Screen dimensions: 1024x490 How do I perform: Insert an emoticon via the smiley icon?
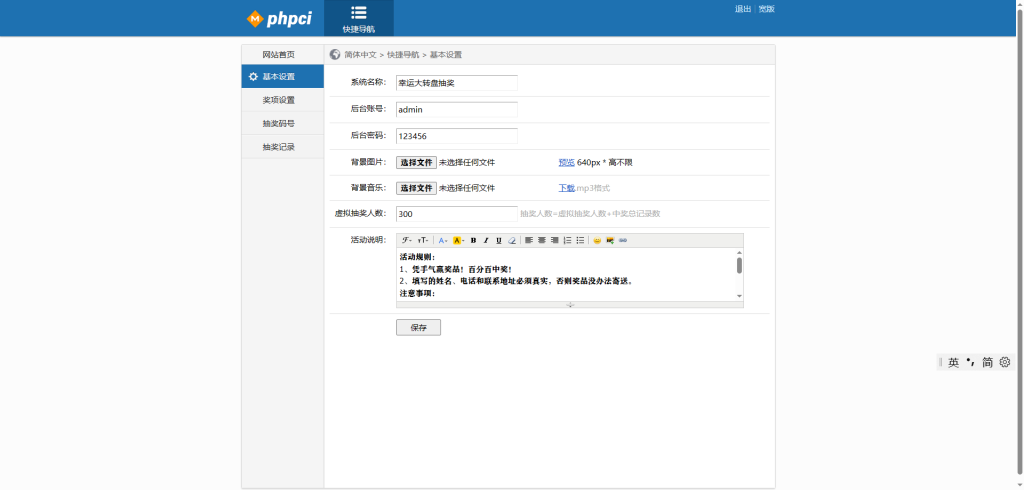pyautogui.click(x=597, y=240)
